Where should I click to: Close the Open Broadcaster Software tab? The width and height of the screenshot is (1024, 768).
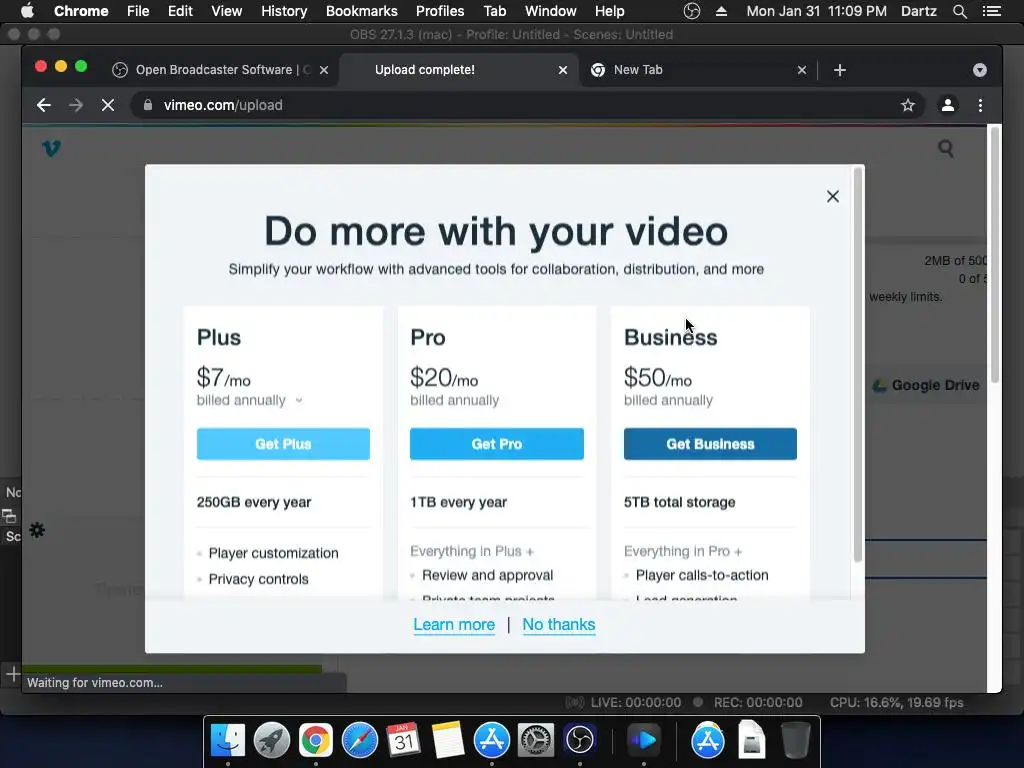pyautogui.click(x=324, y=70)
